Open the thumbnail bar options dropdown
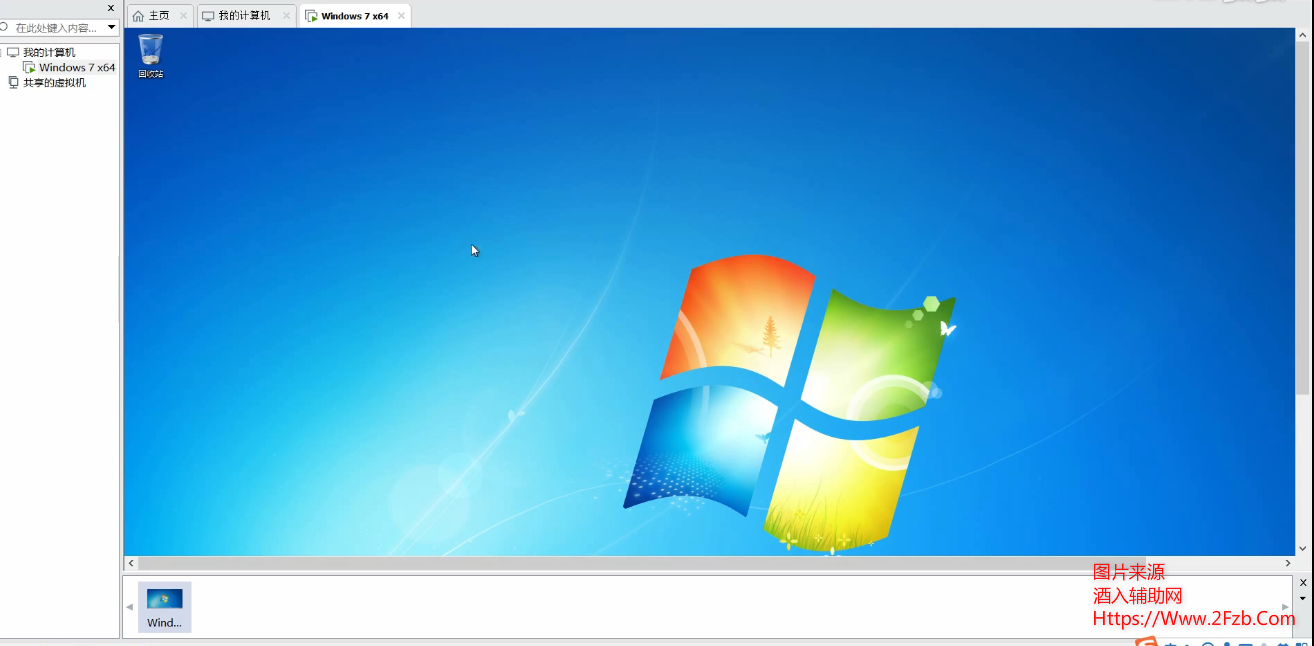The image size is (1314, 646). (1303, 598)
